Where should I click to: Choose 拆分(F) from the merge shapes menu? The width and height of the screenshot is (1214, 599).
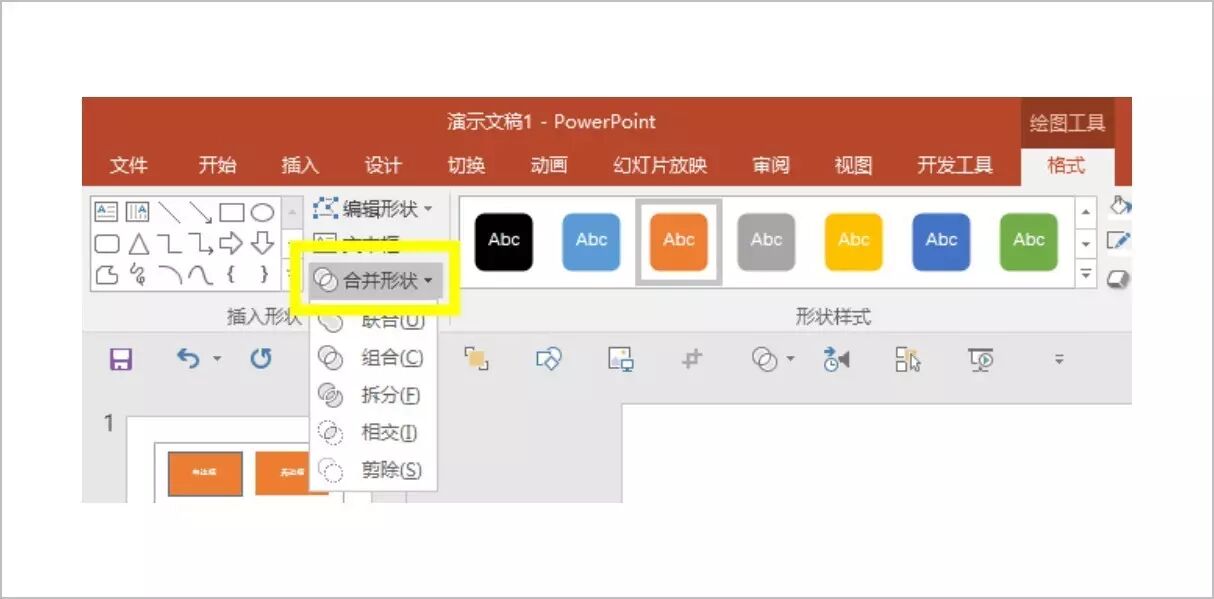pos(373,395)
